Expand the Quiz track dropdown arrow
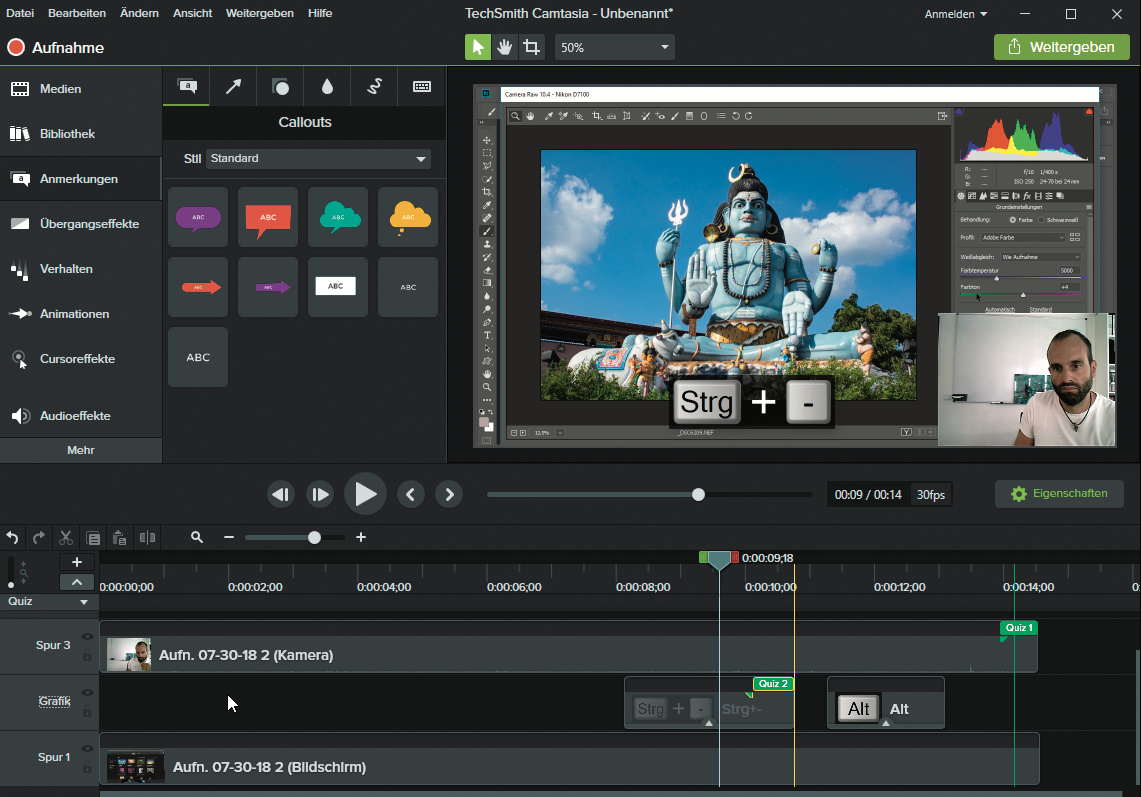Screen dimensions: 1141x797 coord(84,603)
